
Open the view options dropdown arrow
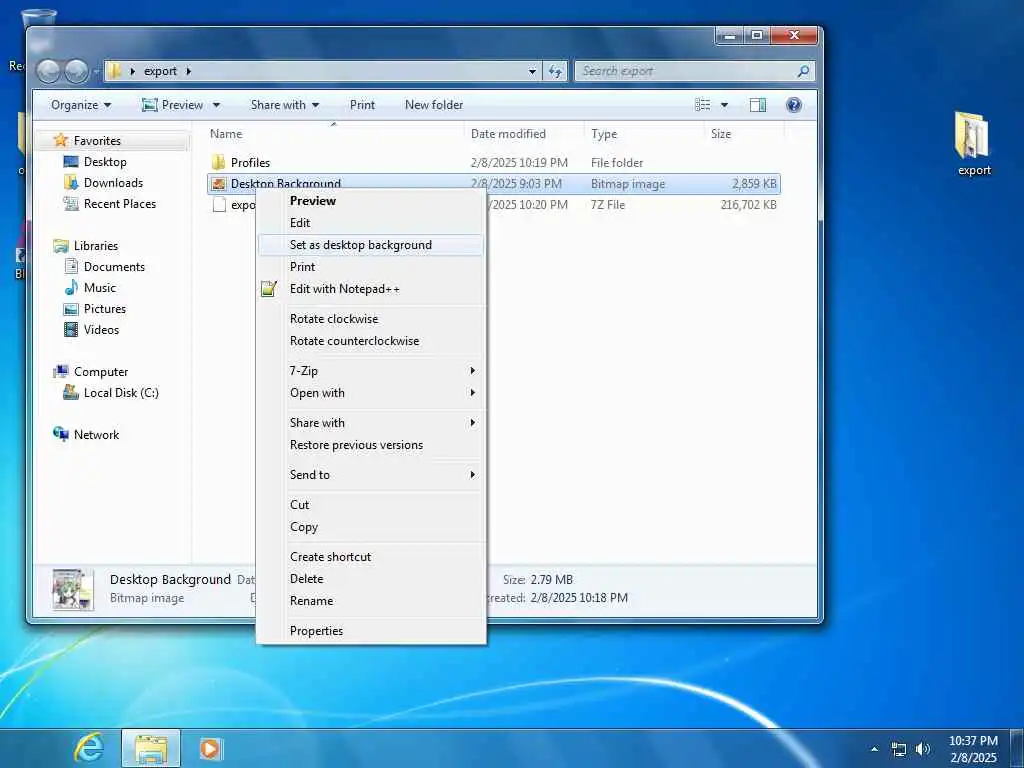coord(724,105)
